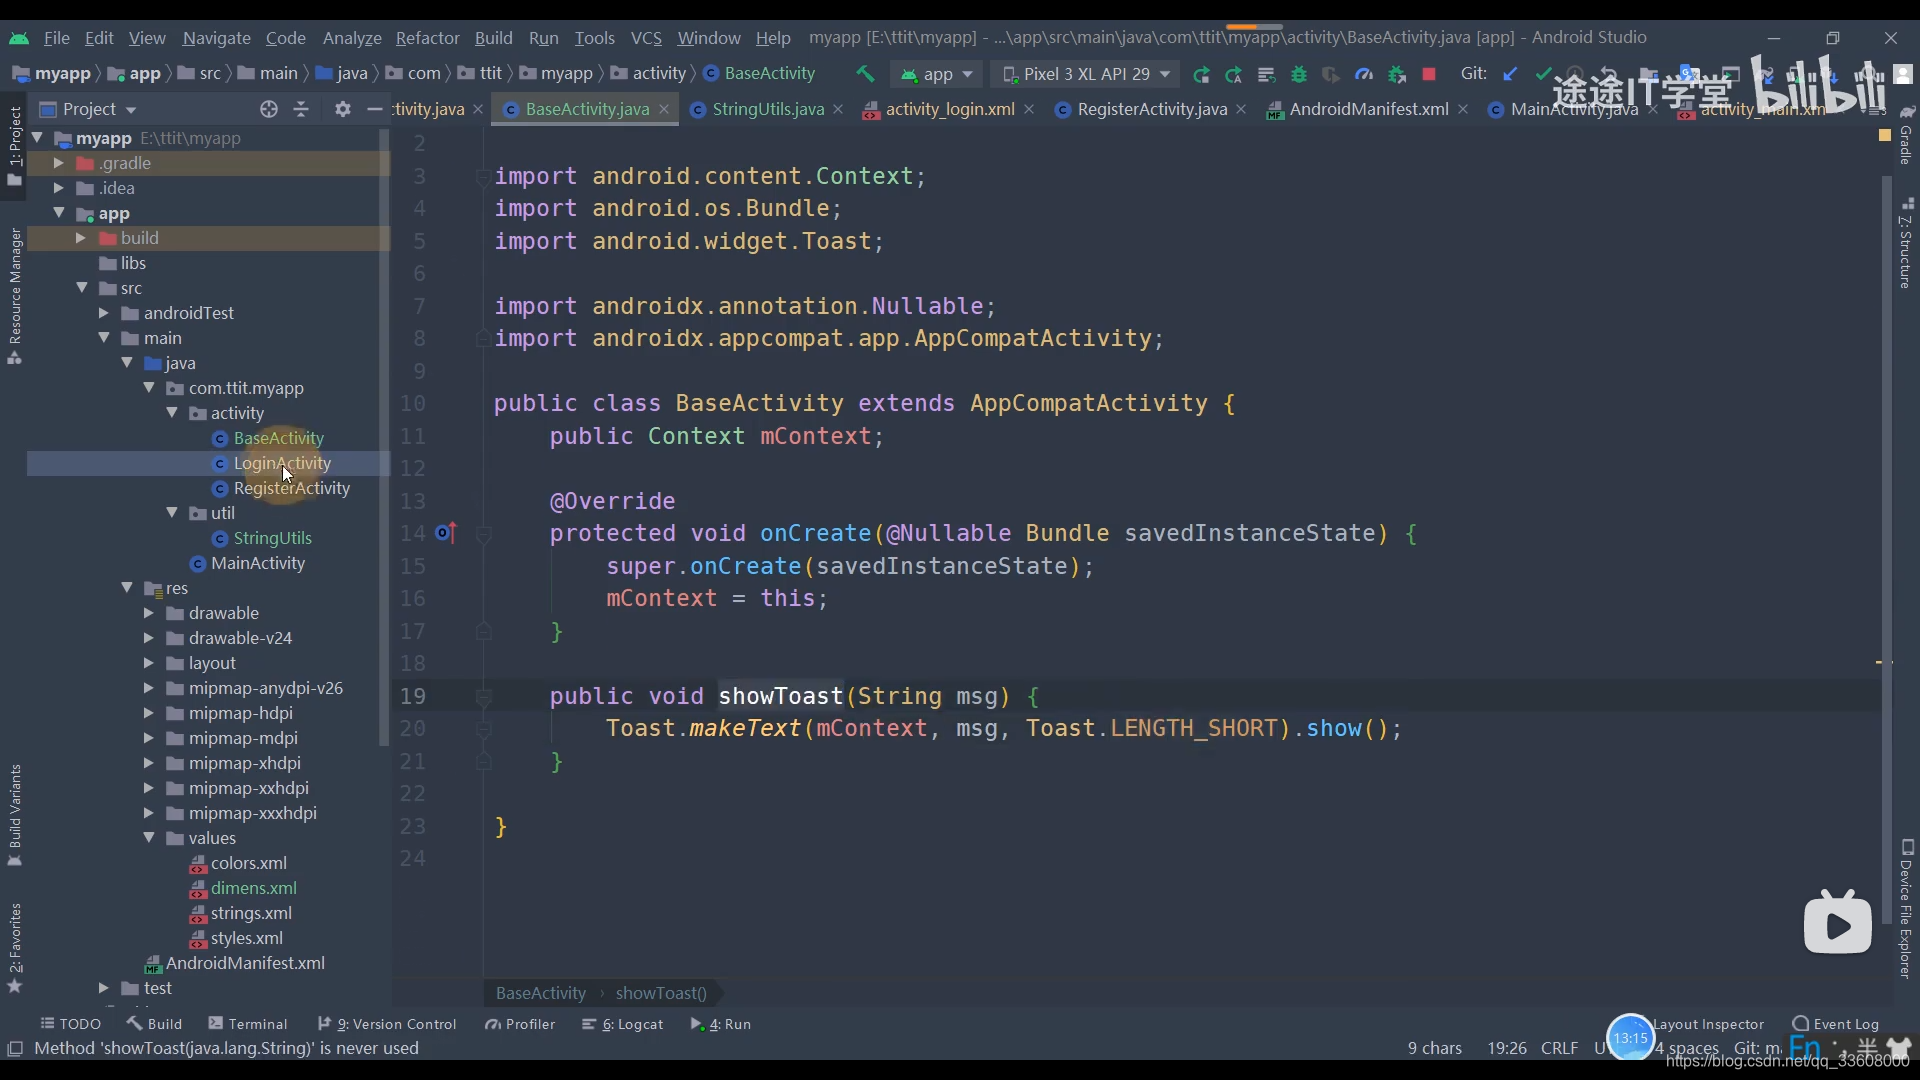Select the BaseActivity.java tab
Viewport: 1920px width, 1080px height.
[x=587, y=108]
